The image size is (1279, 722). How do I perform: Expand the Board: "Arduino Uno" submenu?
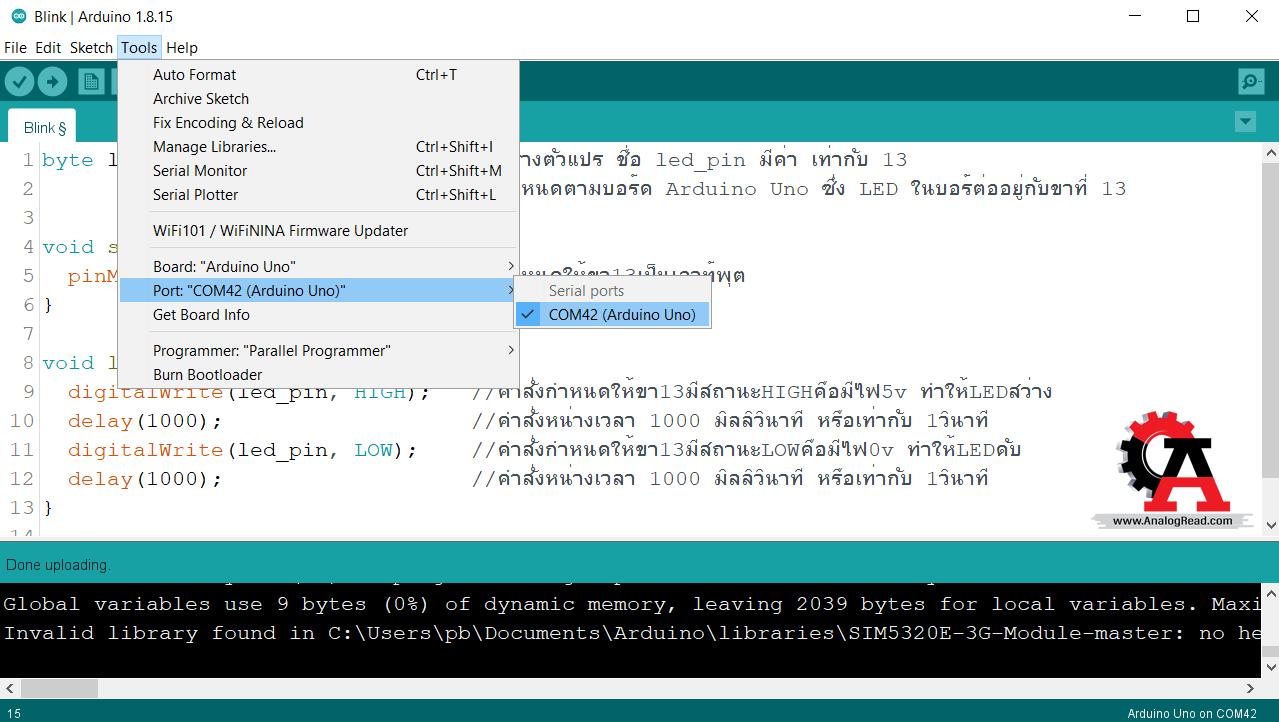click(x=318, y=267)
